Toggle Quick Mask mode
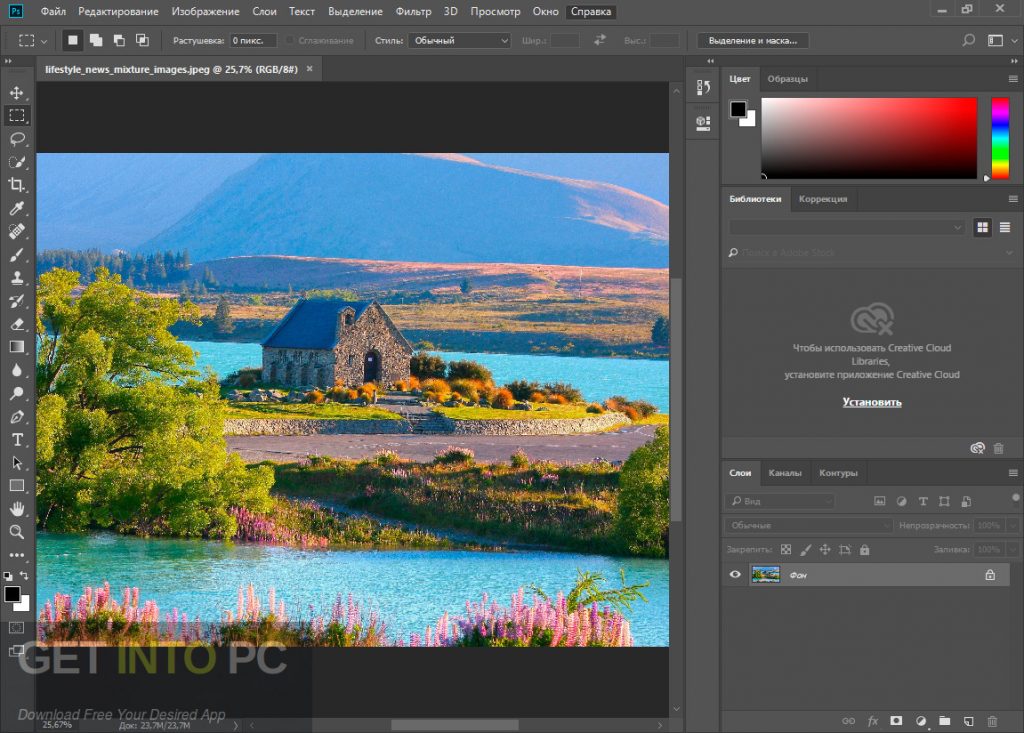 click(x=16, y=628)
